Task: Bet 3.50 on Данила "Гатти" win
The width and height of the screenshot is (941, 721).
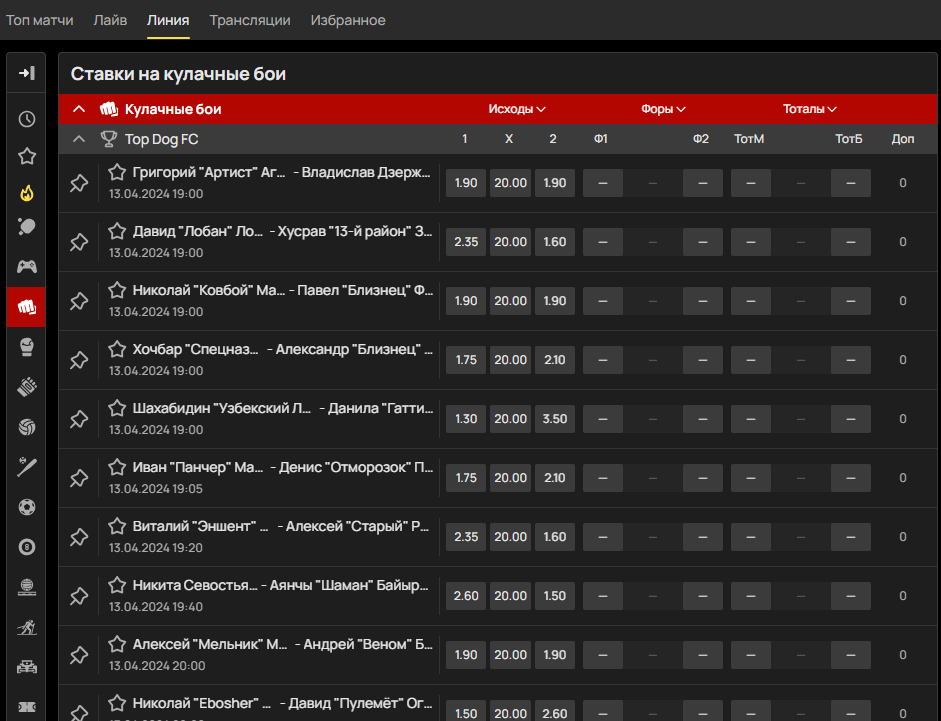Action: pos(555,419)
